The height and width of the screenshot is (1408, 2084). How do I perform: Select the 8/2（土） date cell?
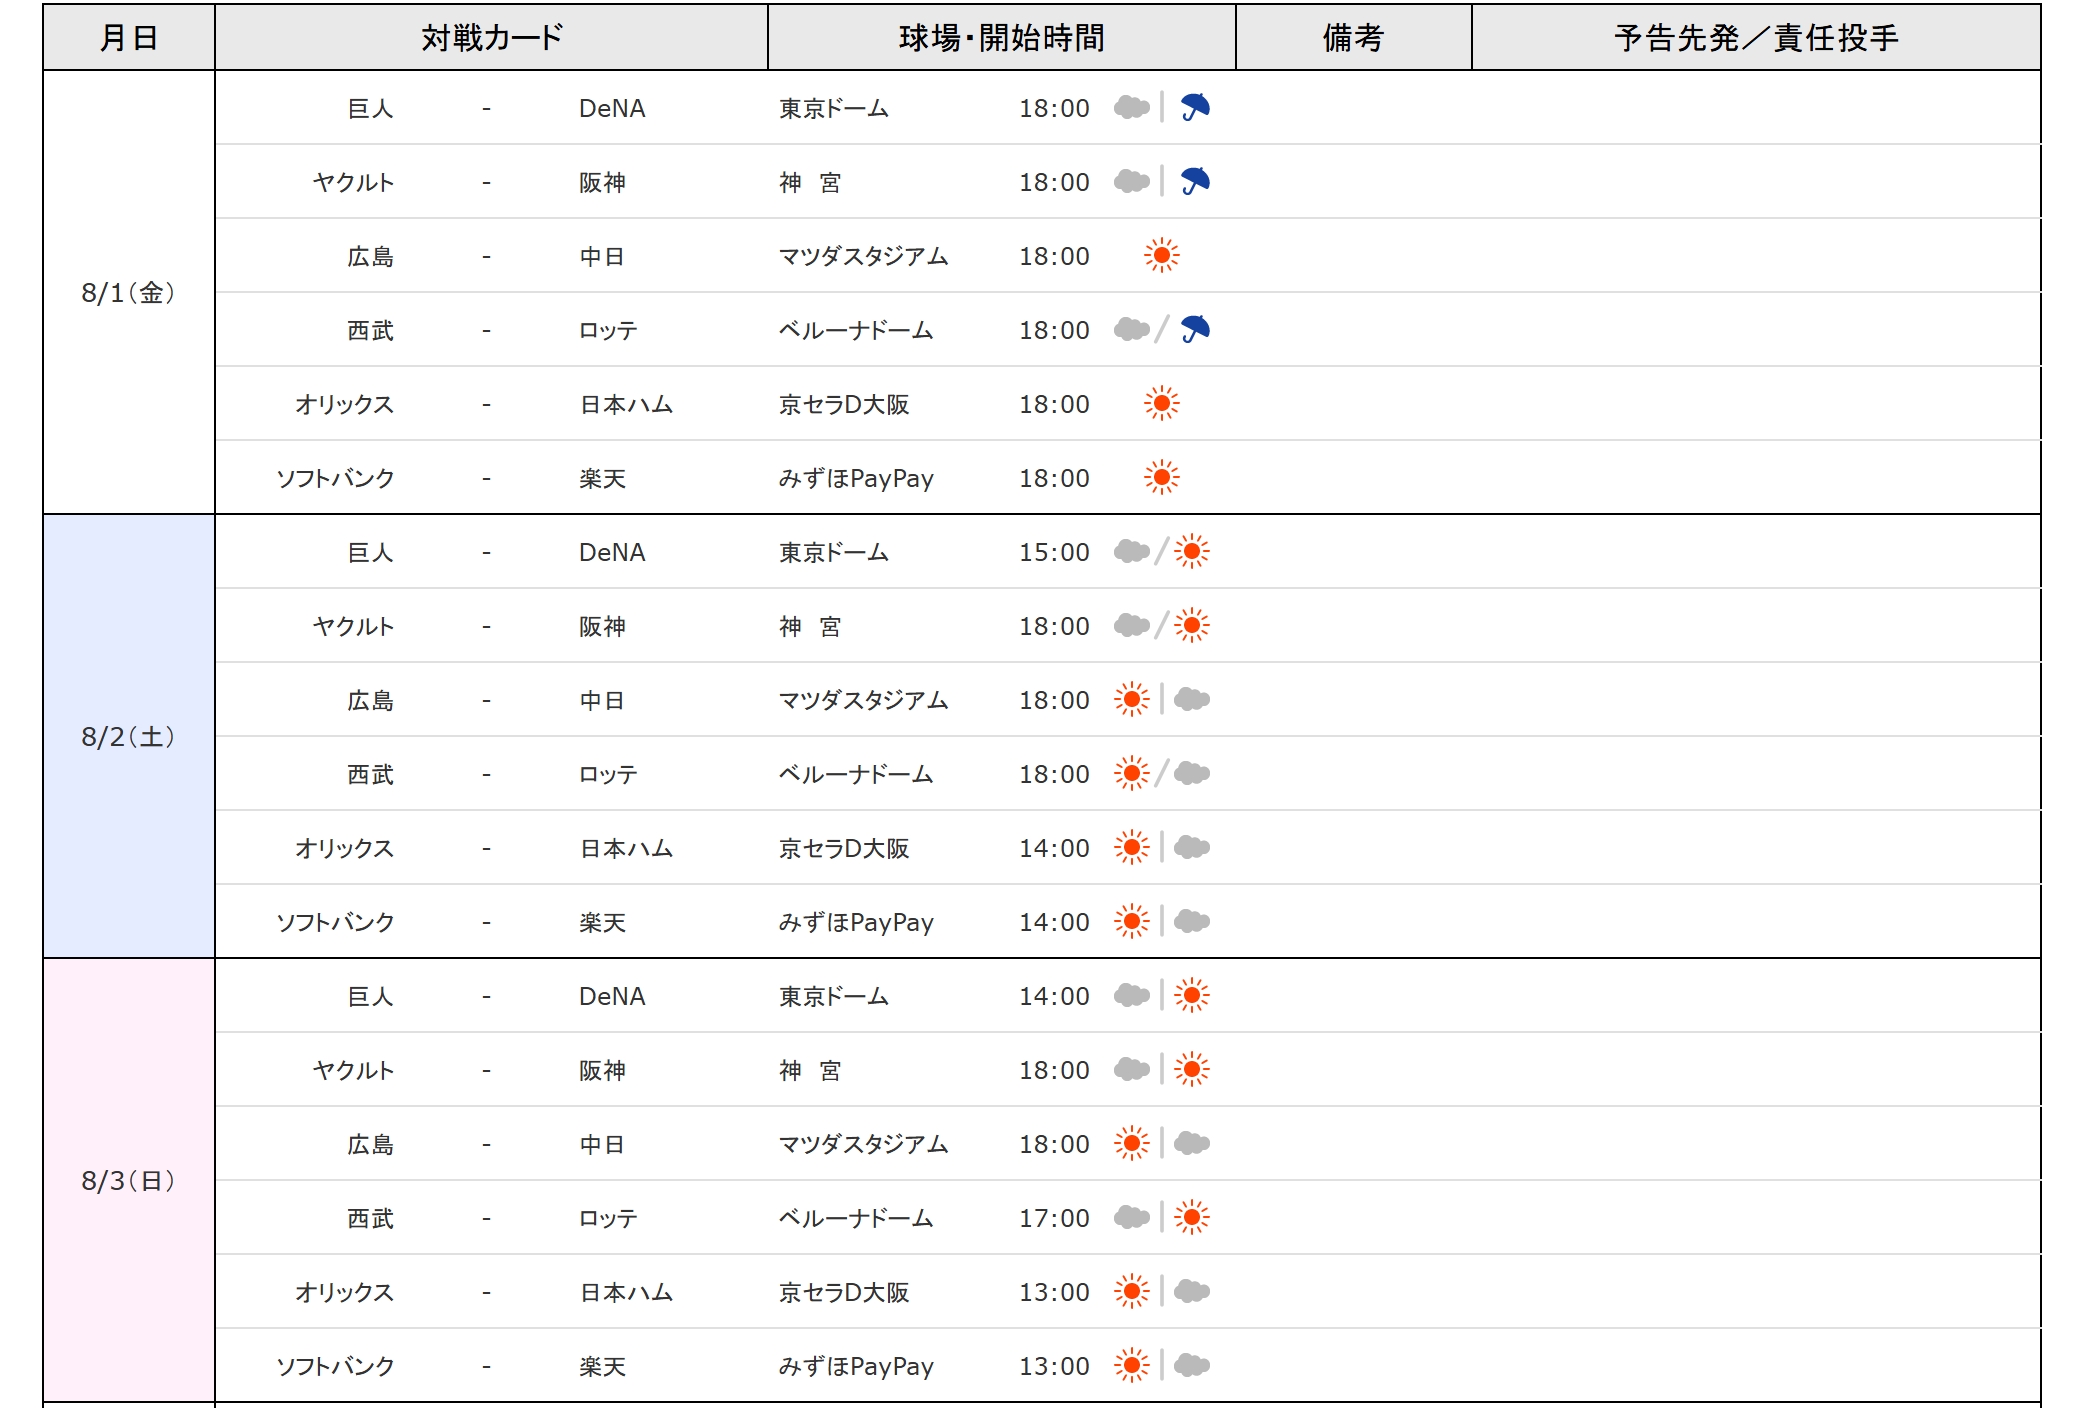tap(129, 736)
